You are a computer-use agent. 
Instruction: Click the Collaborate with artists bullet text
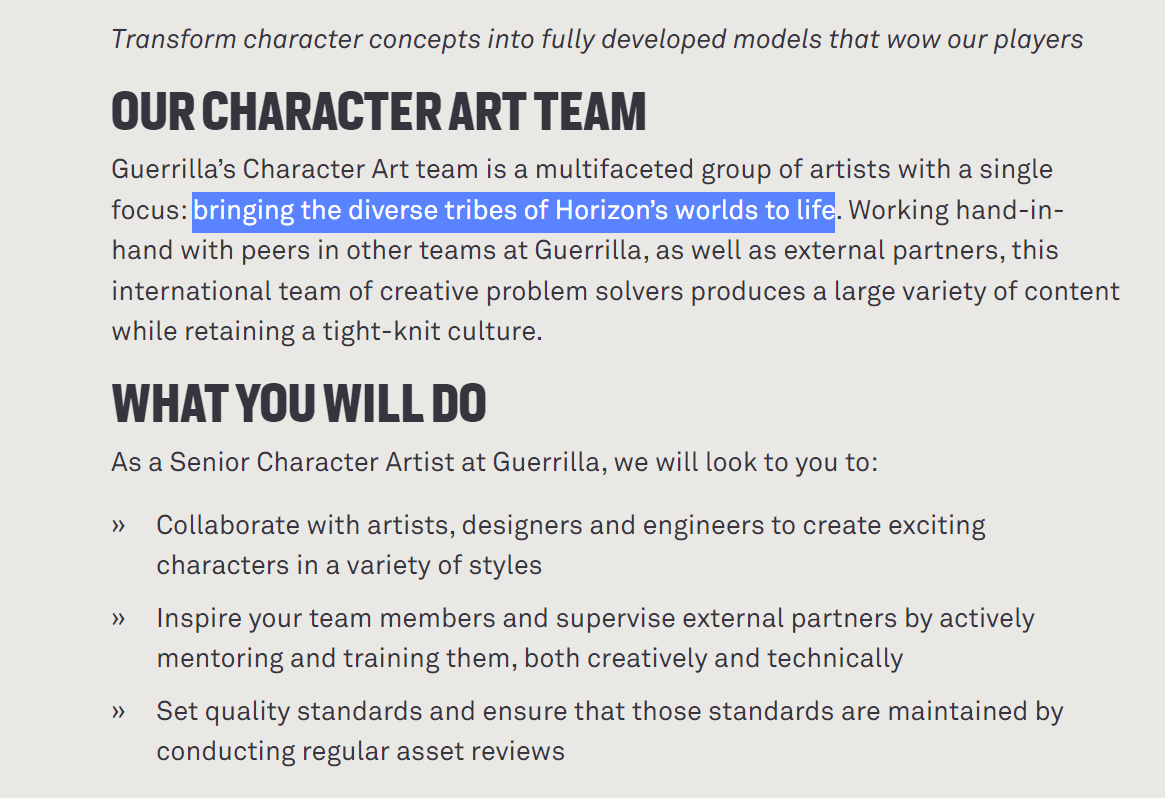click(x=570, y=525)
